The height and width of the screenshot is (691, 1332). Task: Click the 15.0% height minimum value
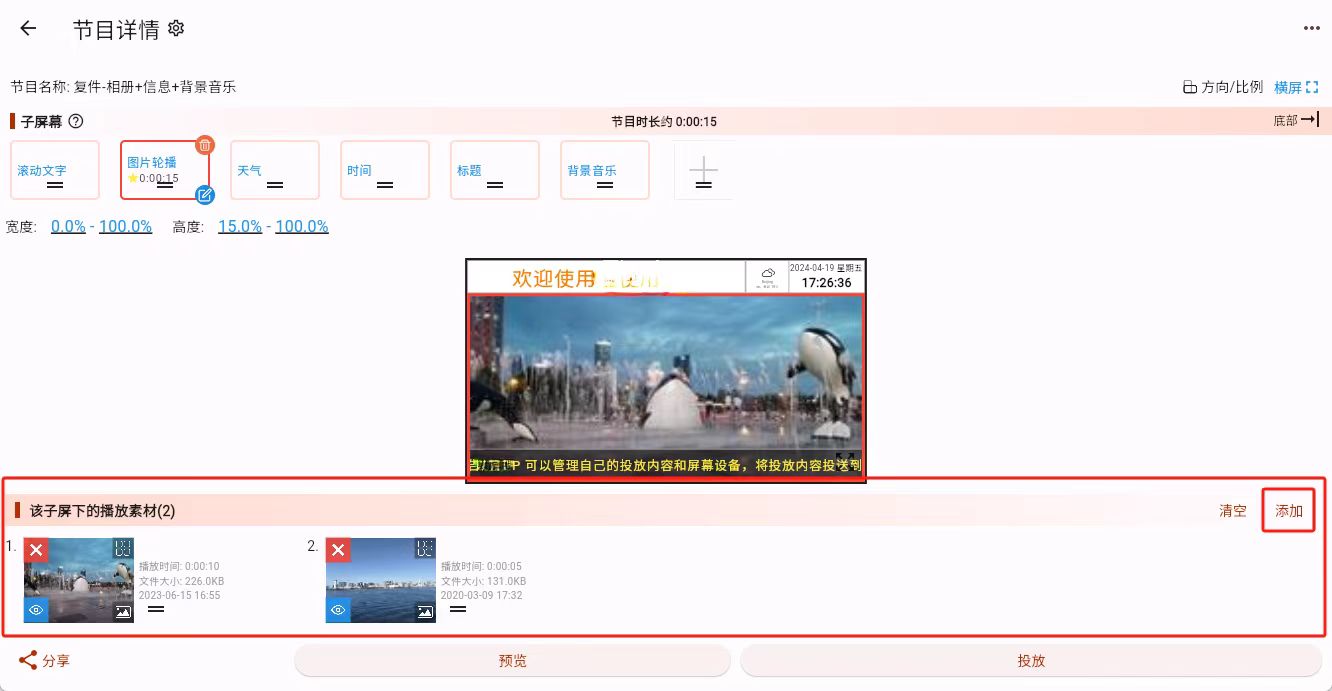pos(239,226)
